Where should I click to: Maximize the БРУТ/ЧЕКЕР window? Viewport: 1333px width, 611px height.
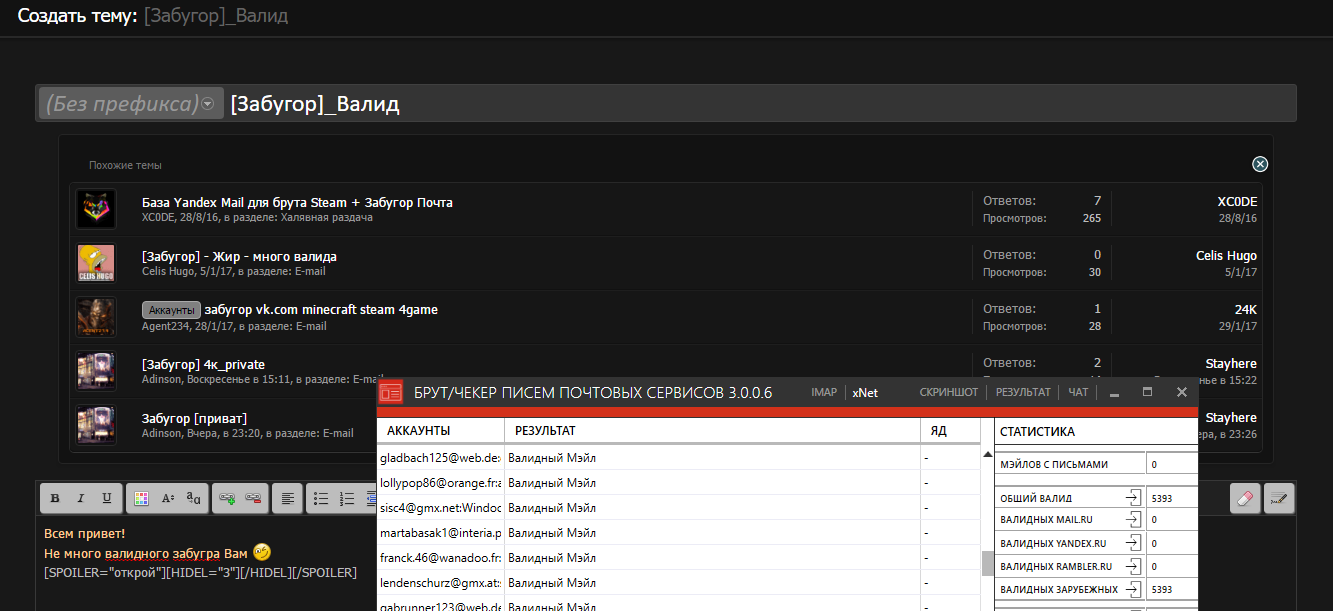point(1147,393)
